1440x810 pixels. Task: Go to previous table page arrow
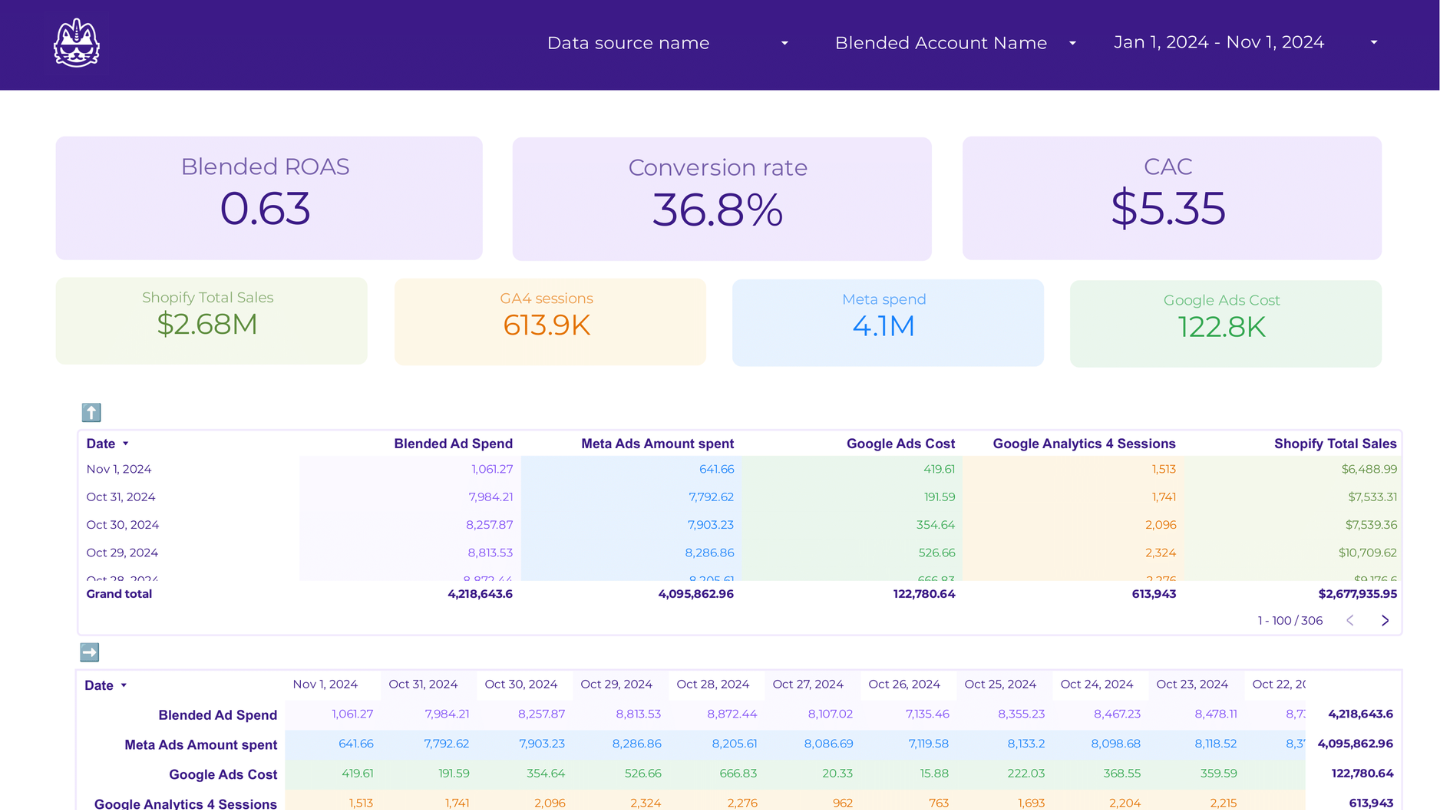(x=1350, y=621)
